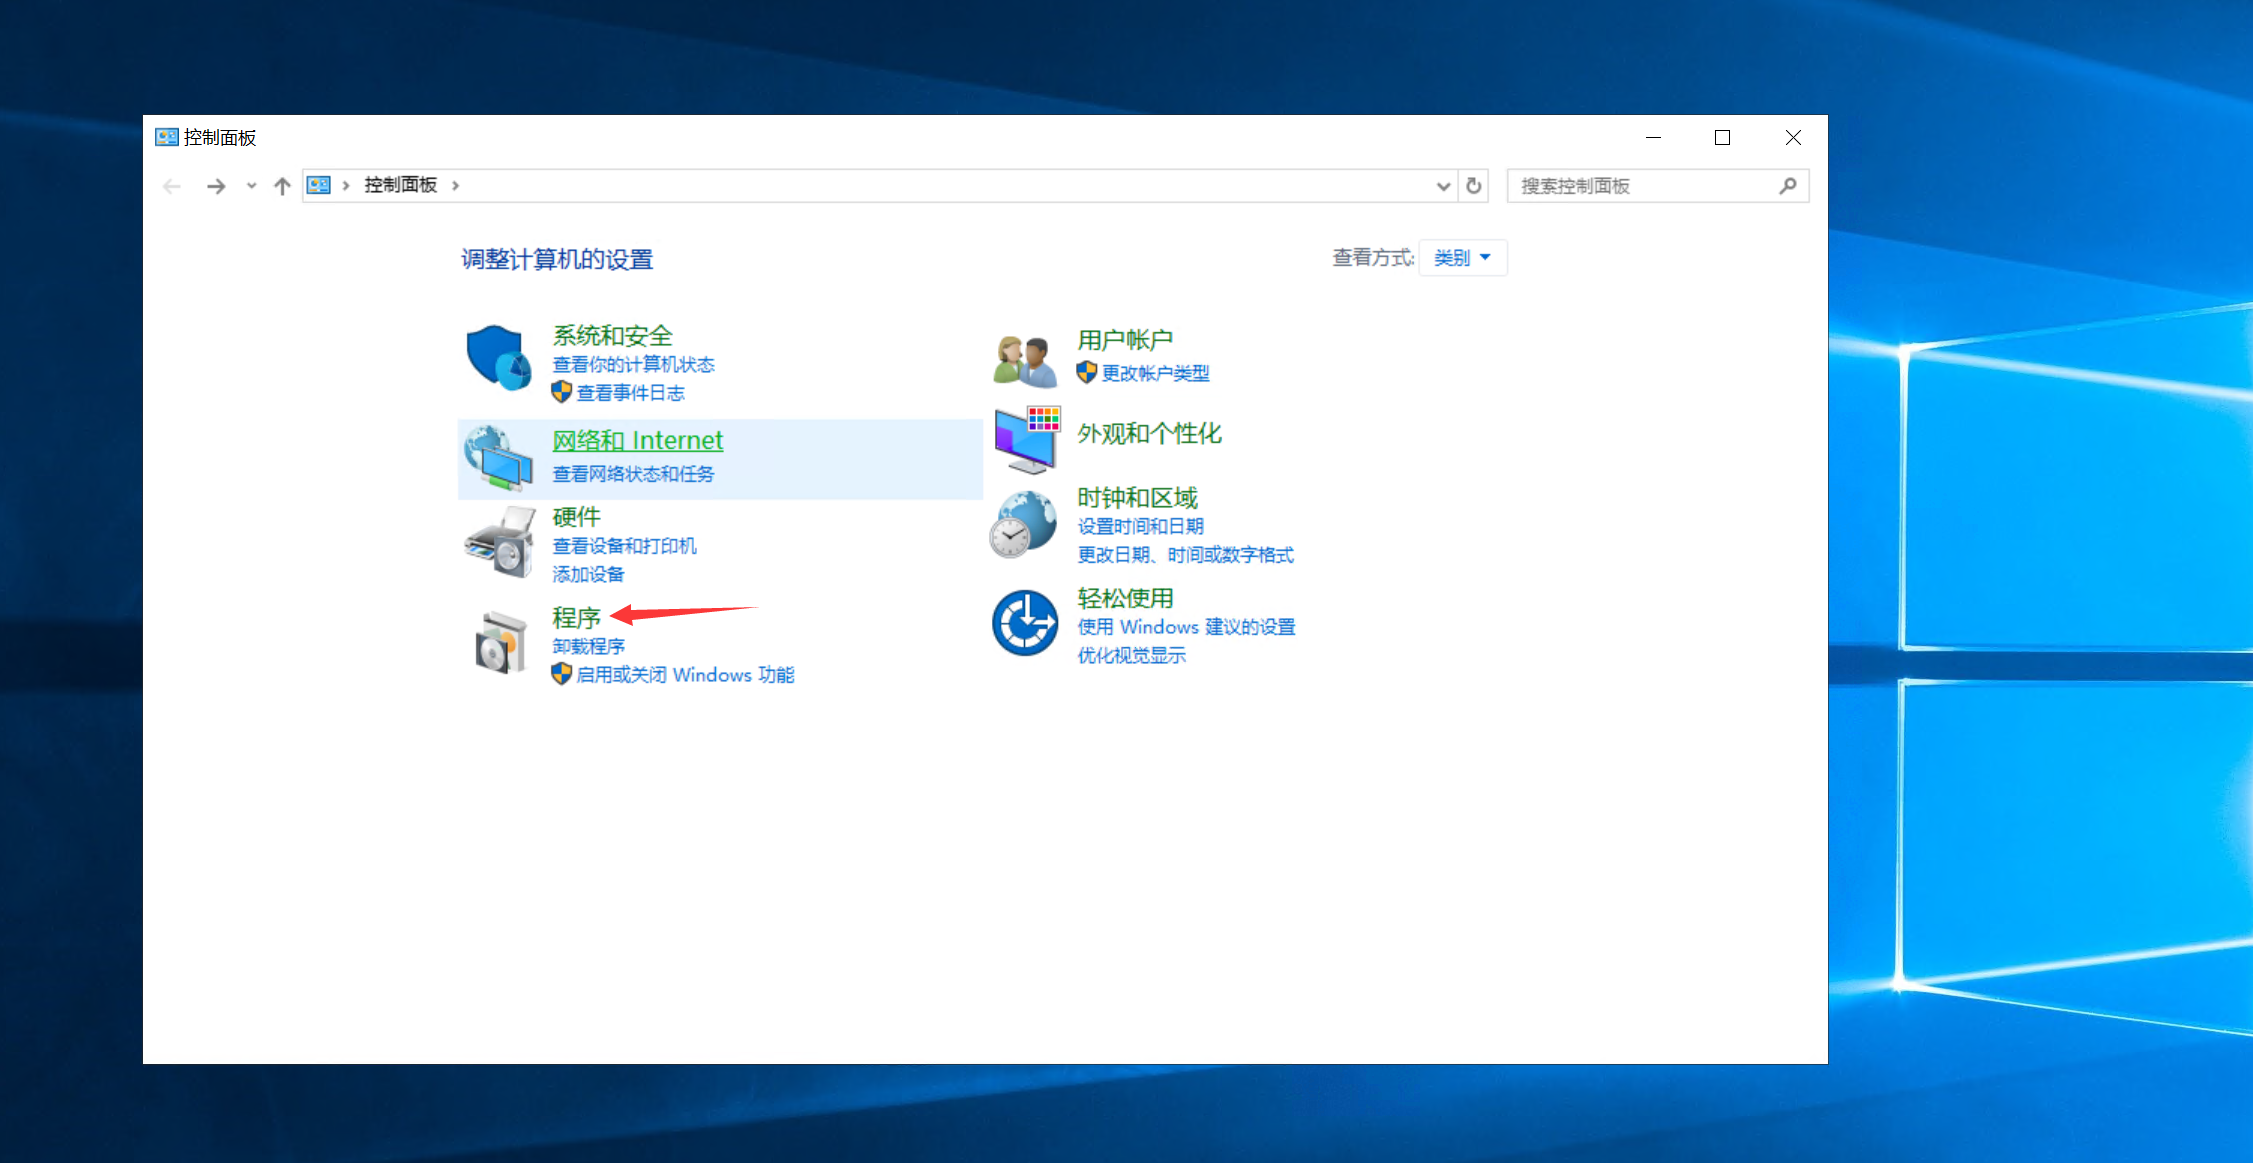Image resolution: width=2253 pixels, height=1163 pixels.
Task: Open the 类别 view-by dropdown
Action: 1462,258
